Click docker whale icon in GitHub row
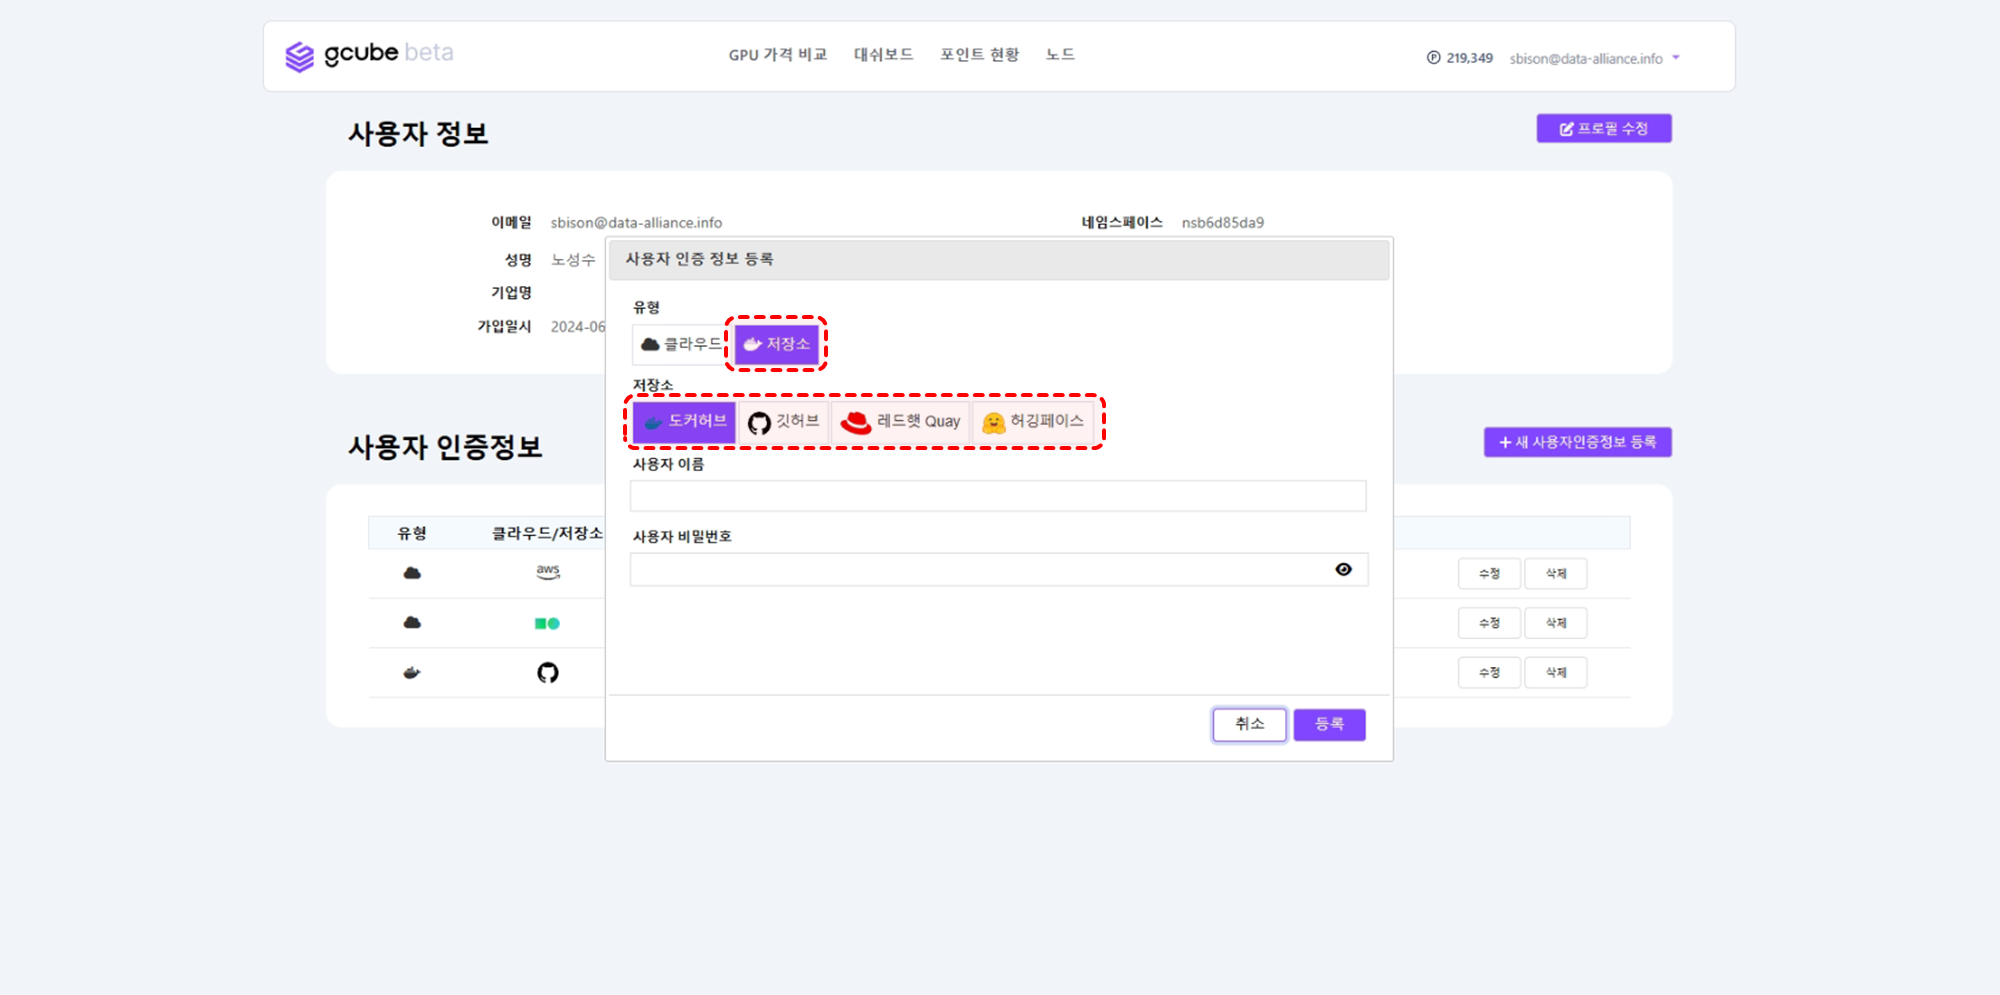Image resolution: width=2000 pixels, height=995 pixels. click(x=412, y=672)
